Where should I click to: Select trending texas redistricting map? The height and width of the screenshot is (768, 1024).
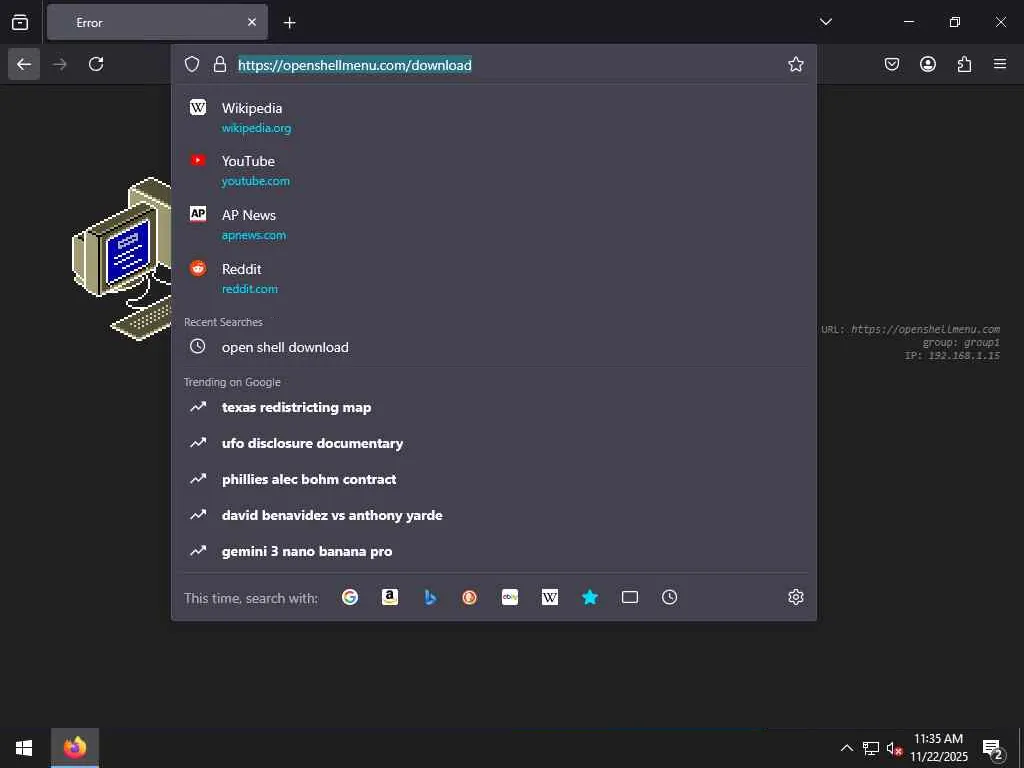[x=494, y=408]
